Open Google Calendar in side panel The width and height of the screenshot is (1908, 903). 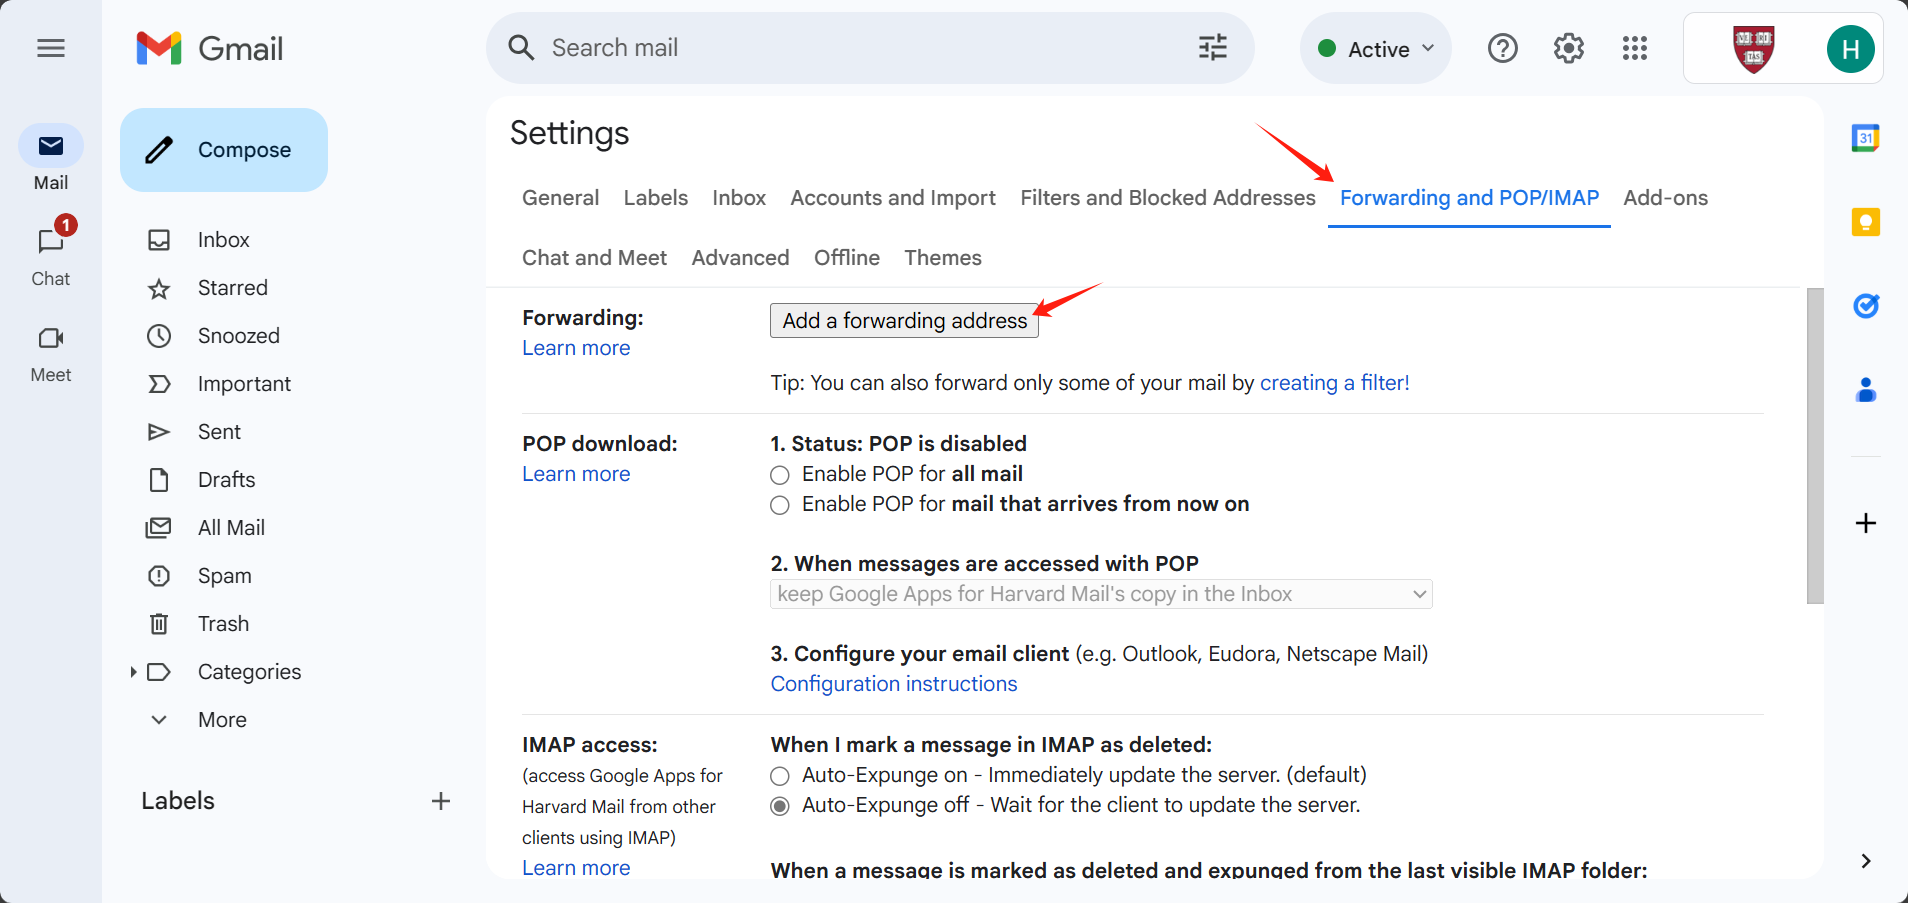point(1865,138)
